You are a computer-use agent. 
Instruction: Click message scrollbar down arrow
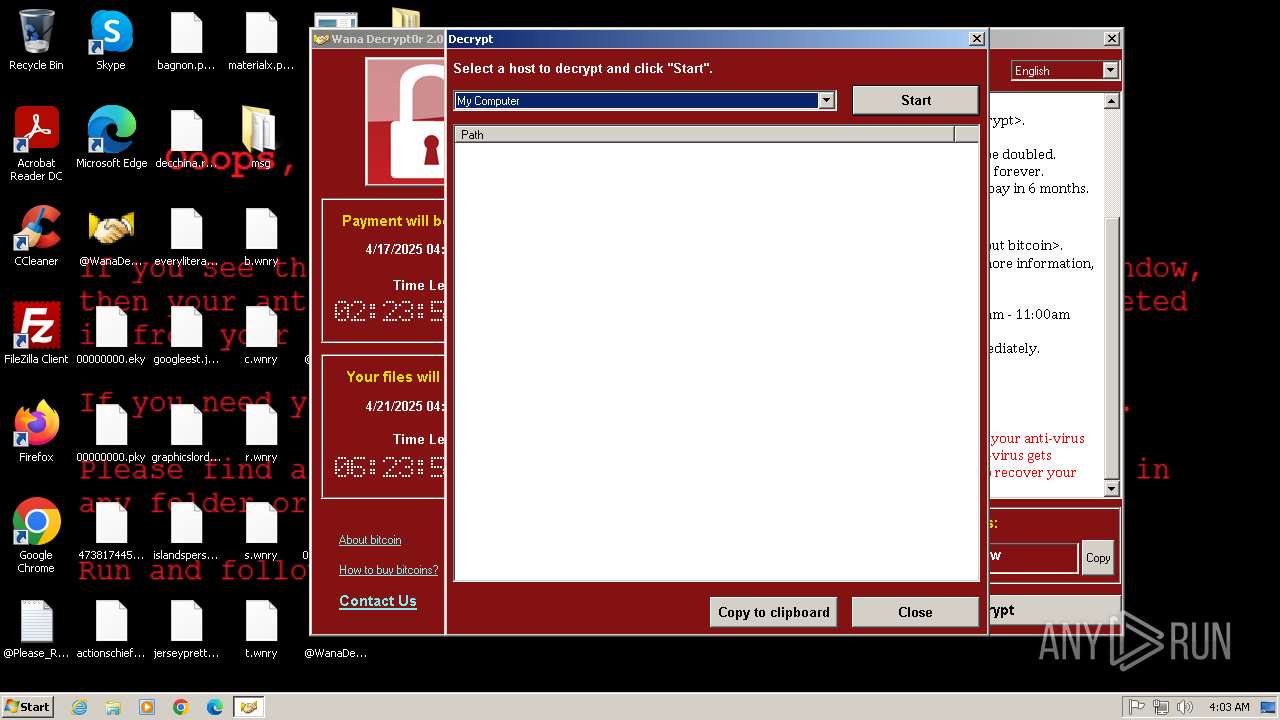pyautogui.click(x=1111, y=488)
